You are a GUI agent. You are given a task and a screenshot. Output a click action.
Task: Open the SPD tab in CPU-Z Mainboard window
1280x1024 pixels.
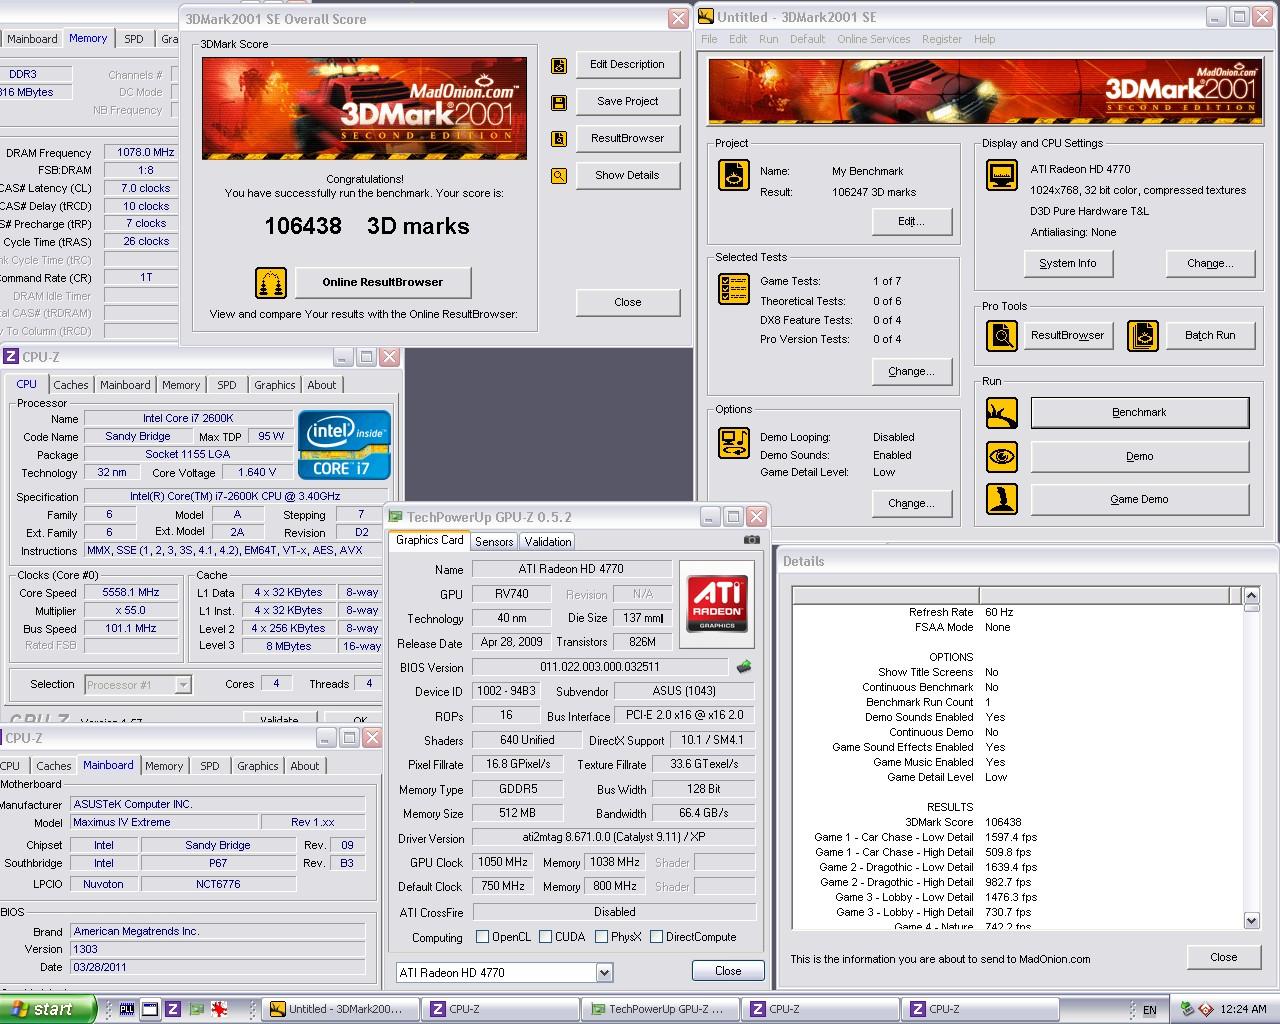[x=209, y=766]
